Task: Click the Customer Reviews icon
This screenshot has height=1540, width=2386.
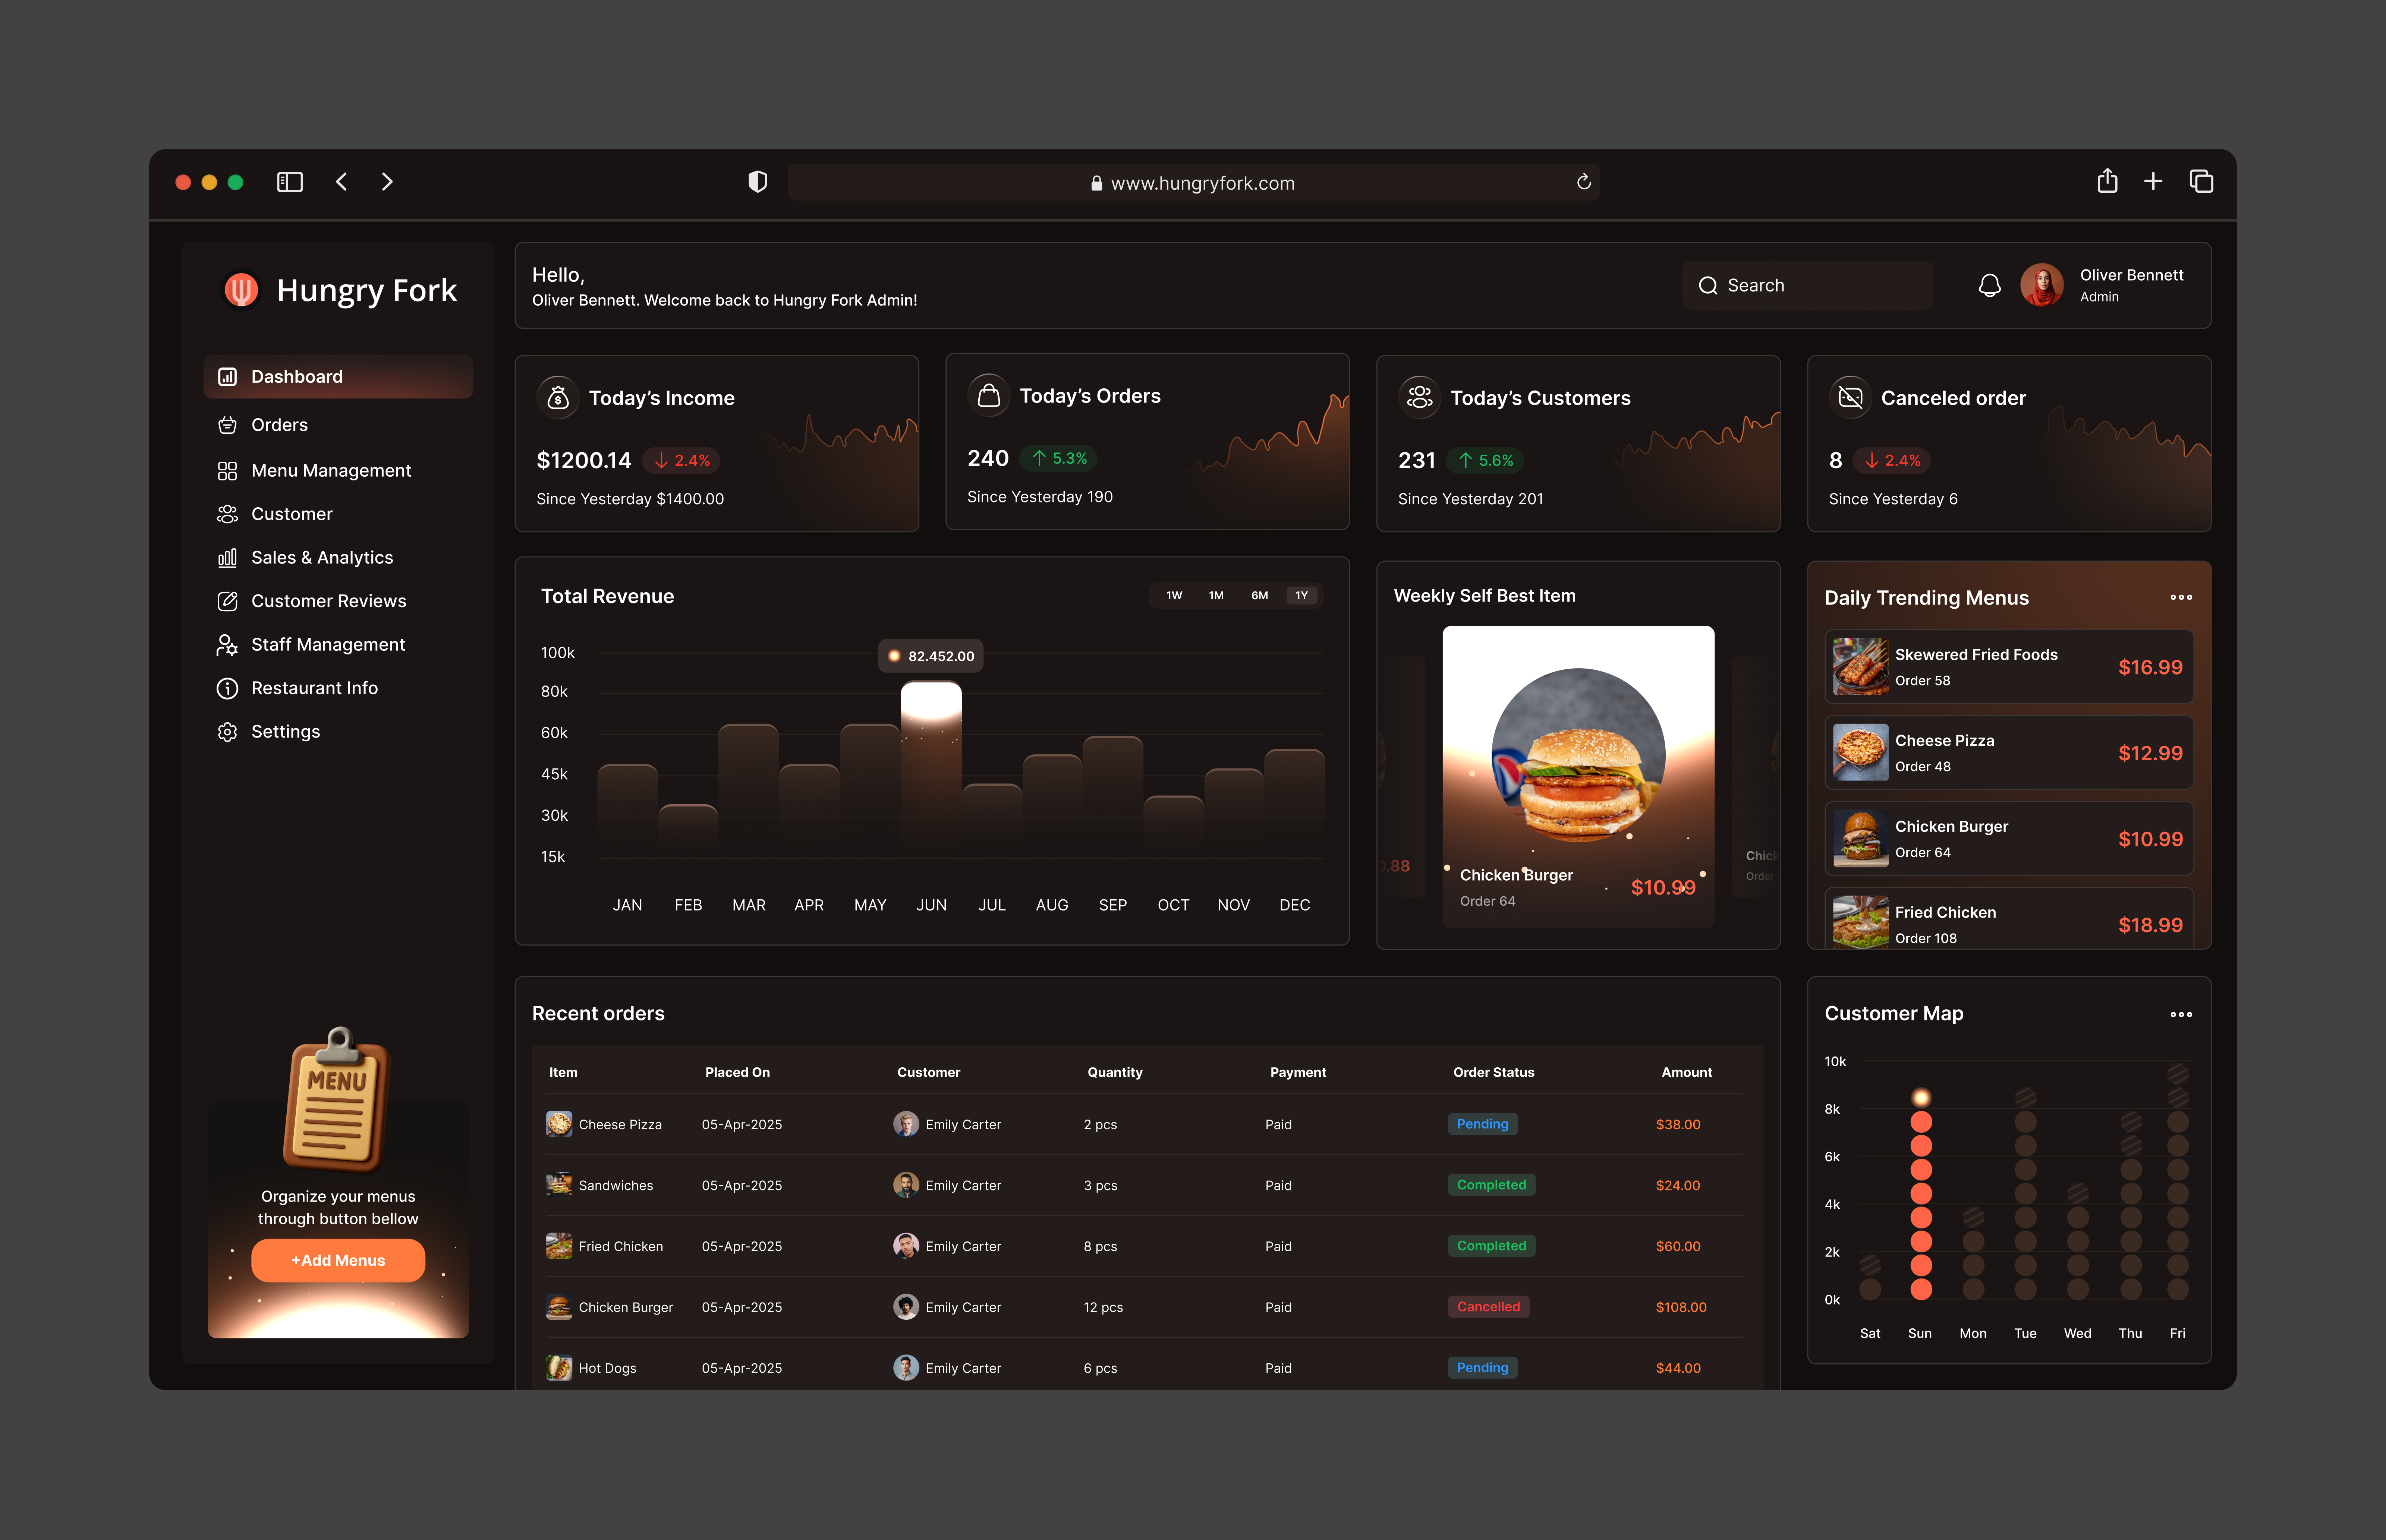Action: 228,601
